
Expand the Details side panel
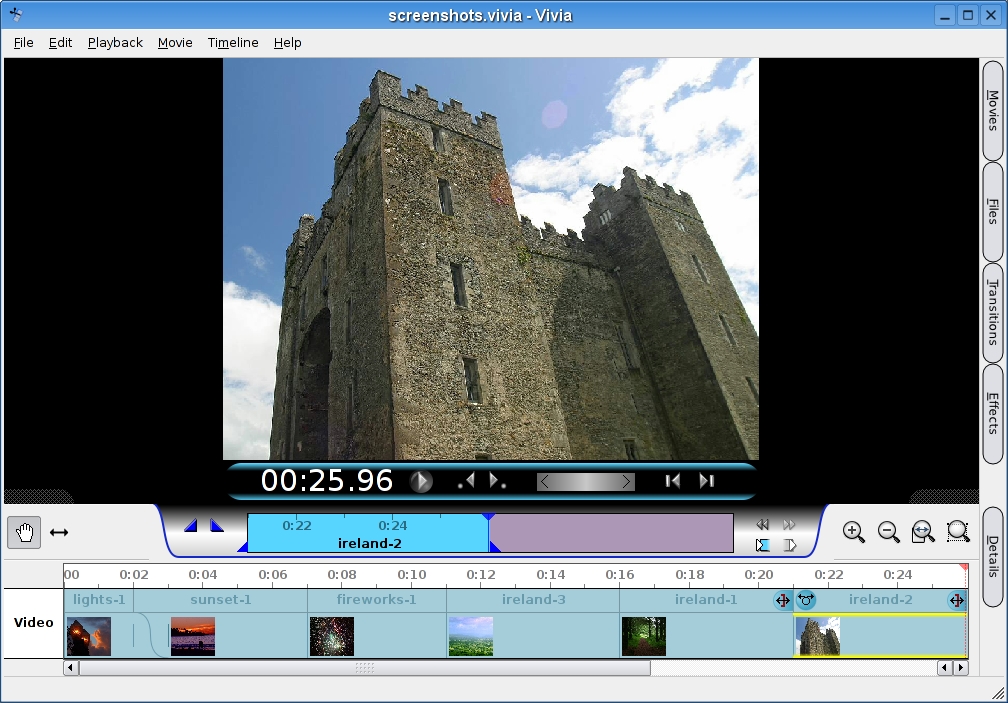(x=993, y=556)
